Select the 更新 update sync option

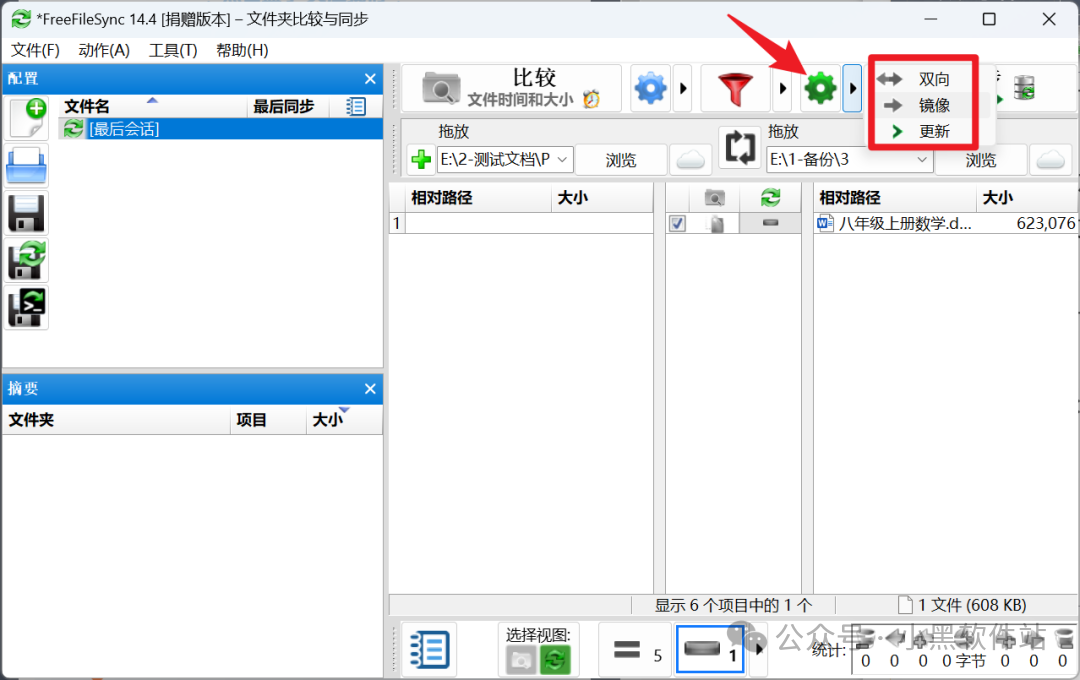point(923,132)
